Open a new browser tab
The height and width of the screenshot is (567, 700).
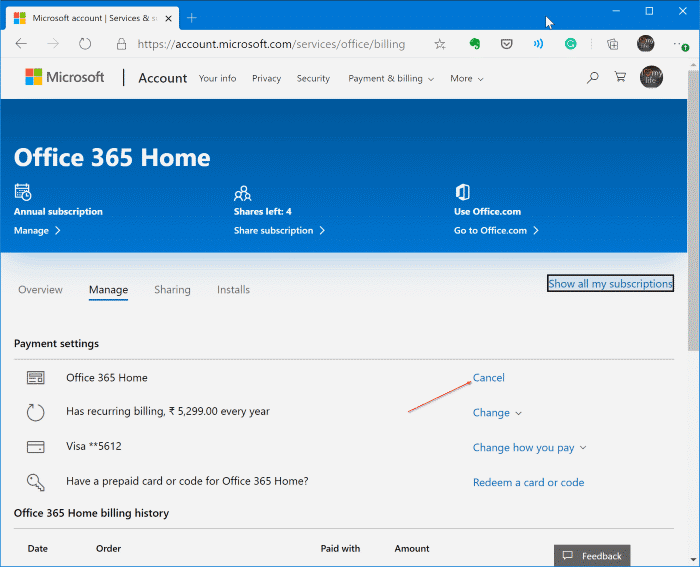click(192, 18)
